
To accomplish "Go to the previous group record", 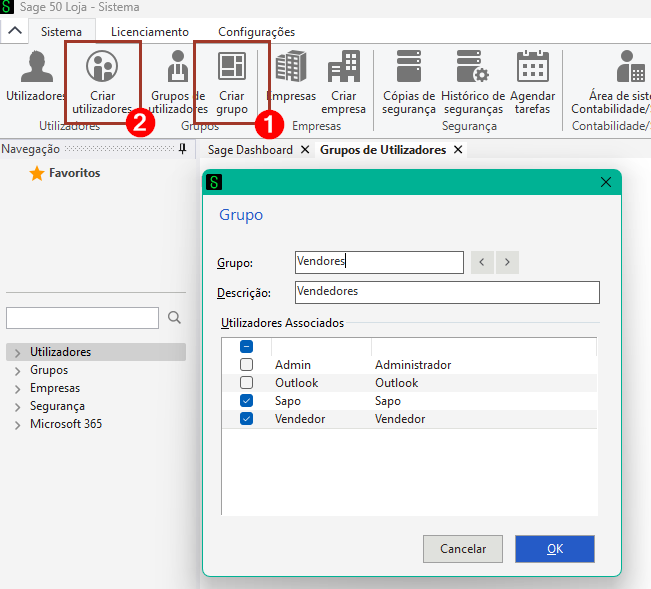I will point(482,262).
